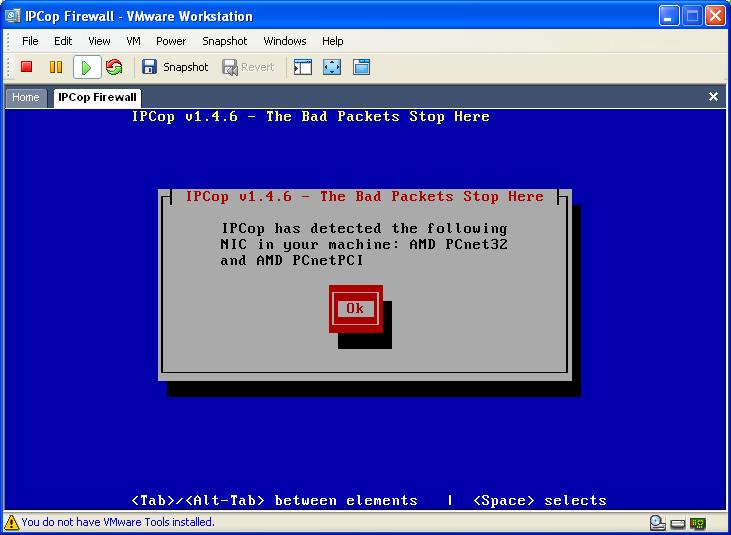Click the Reset virtual machine icon

click(x=114, y=67)
